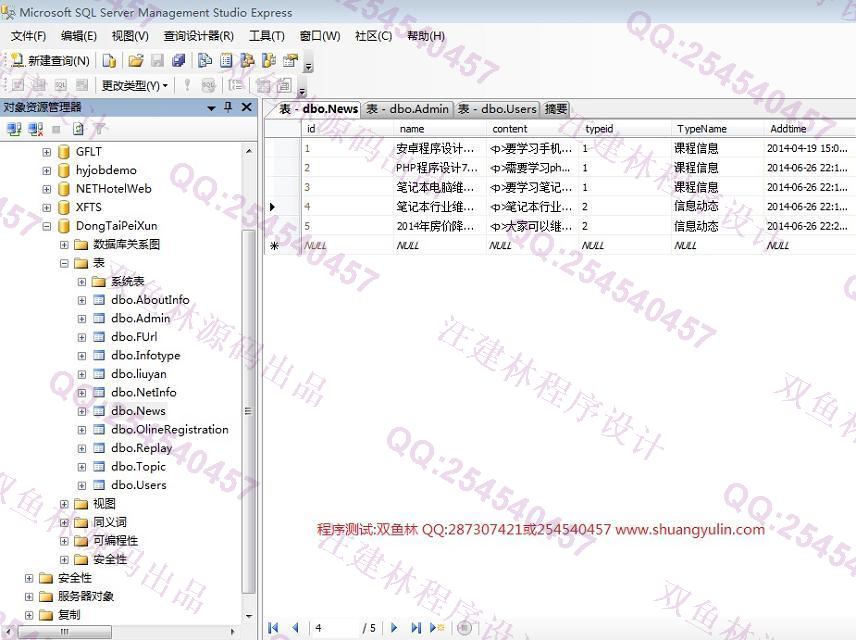The width and height of the screenshot is (856, 640).
Task: Select dbo.liuyan table in the tree
Action: pyautogui.click(x=139, y=374)
